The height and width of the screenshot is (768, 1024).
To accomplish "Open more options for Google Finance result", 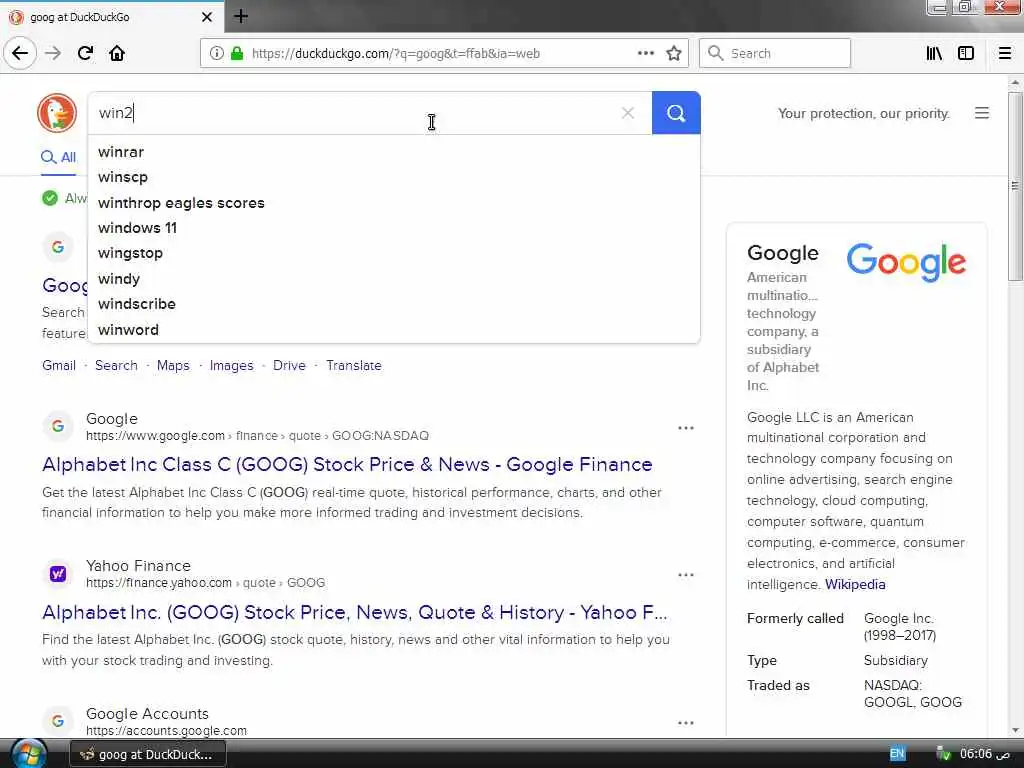I will point(686,428).
